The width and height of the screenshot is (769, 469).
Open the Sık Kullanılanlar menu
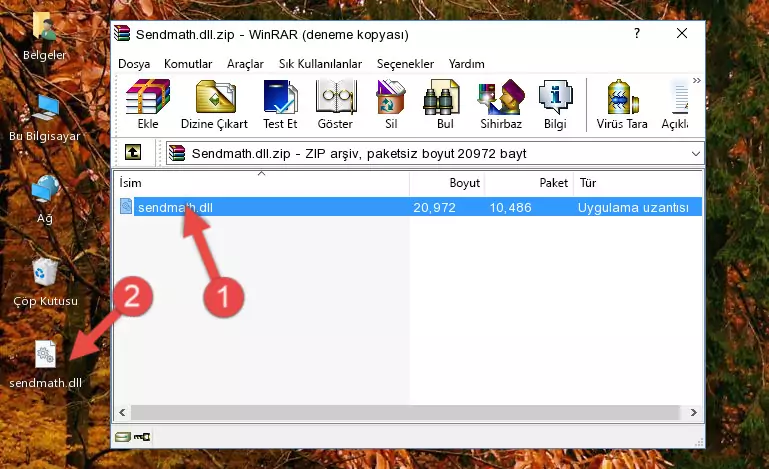point(320,64)
